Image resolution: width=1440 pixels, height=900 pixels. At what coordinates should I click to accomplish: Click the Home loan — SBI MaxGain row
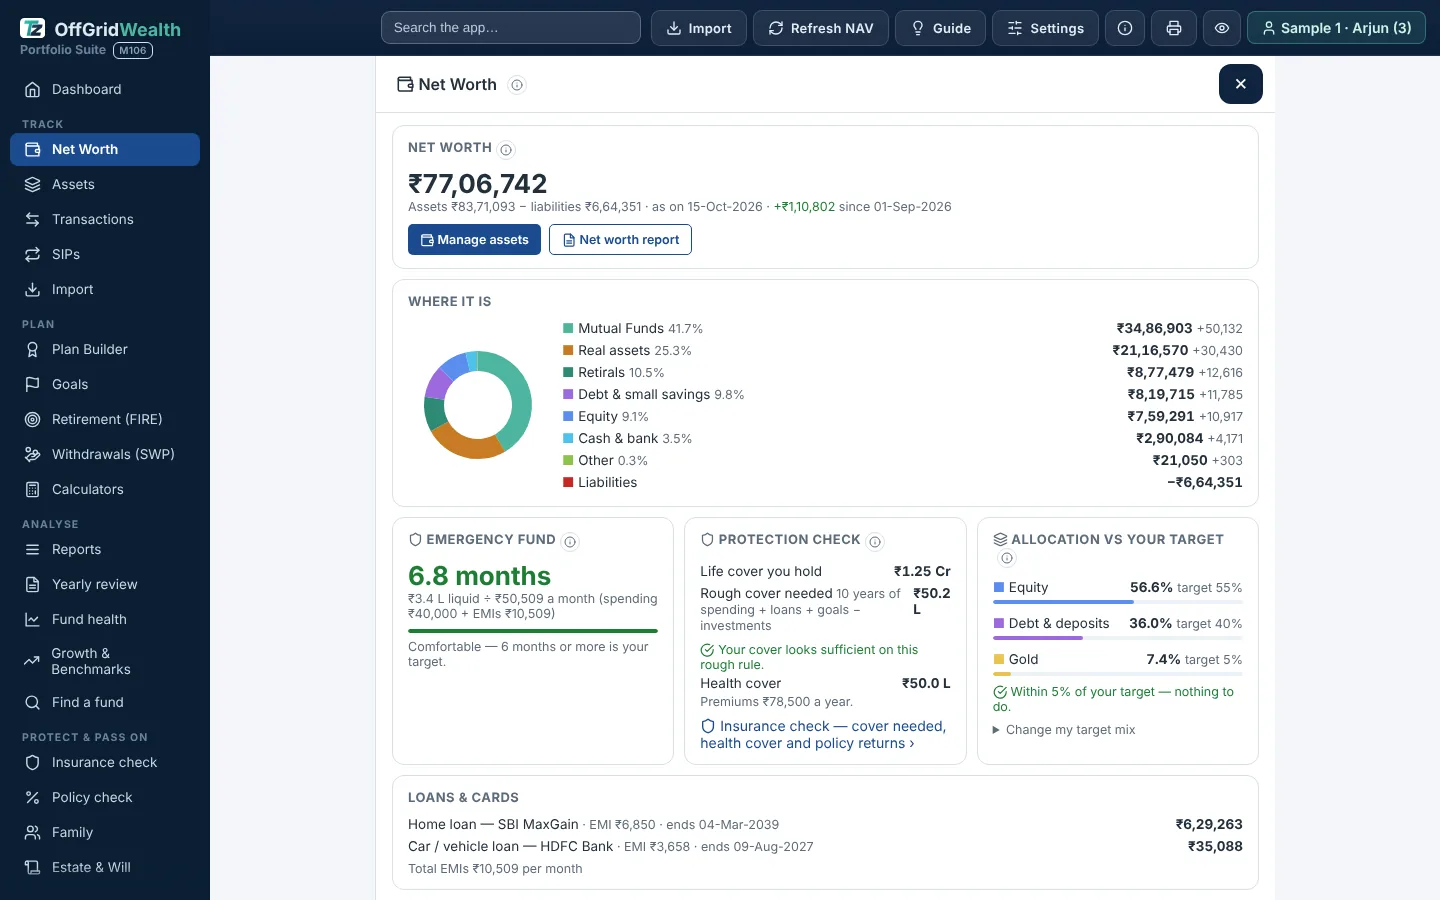[825, 824]
